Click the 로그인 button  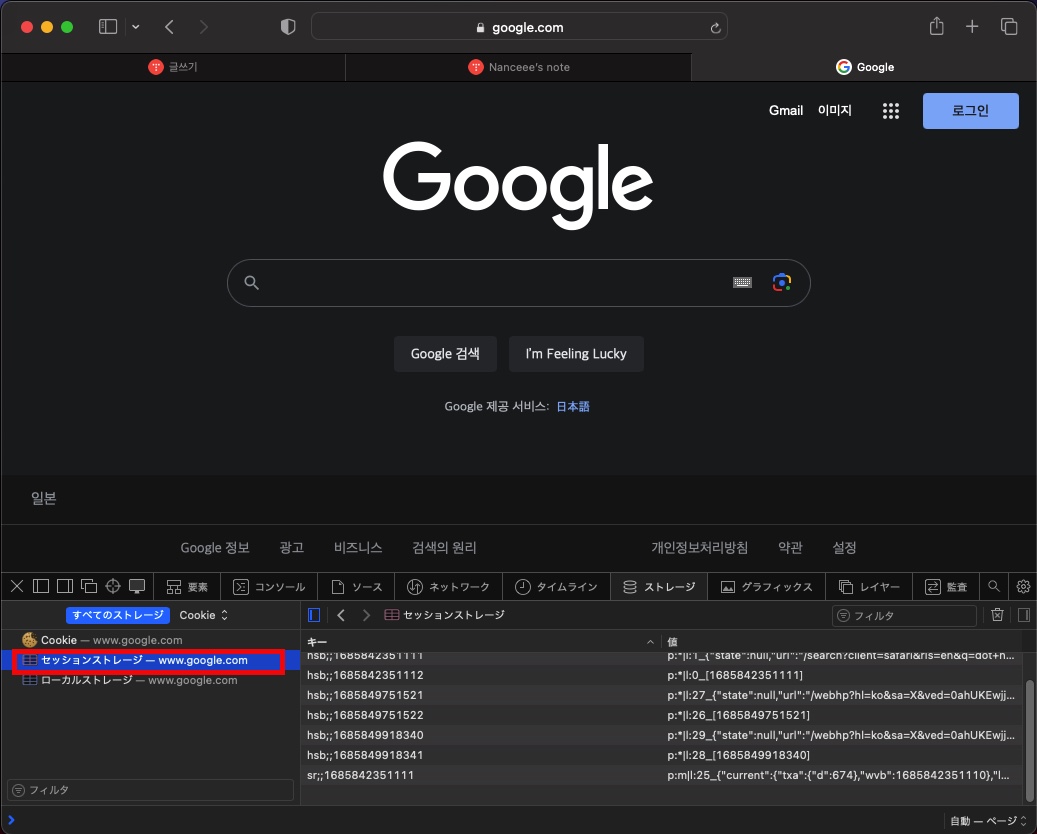coord(970,110)
